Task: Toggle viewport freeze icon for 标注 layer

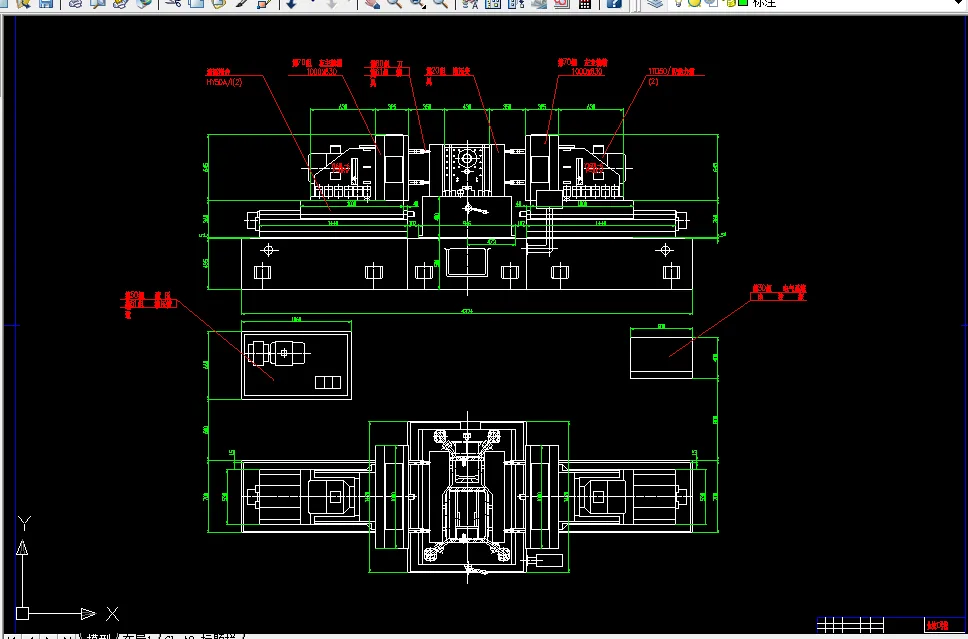Action: [x=711, y=3]
